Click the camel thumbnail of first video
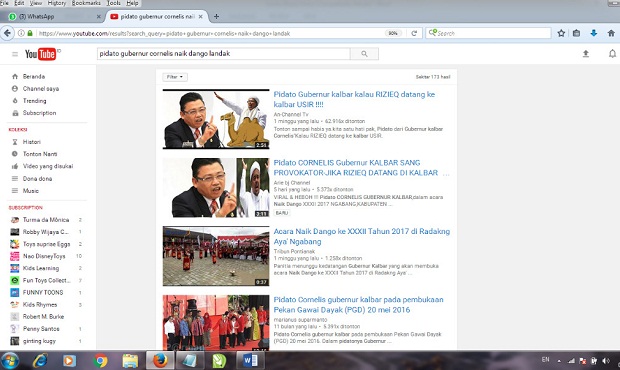Viewport: 620px width, 370px height. [x=216, y=119]
